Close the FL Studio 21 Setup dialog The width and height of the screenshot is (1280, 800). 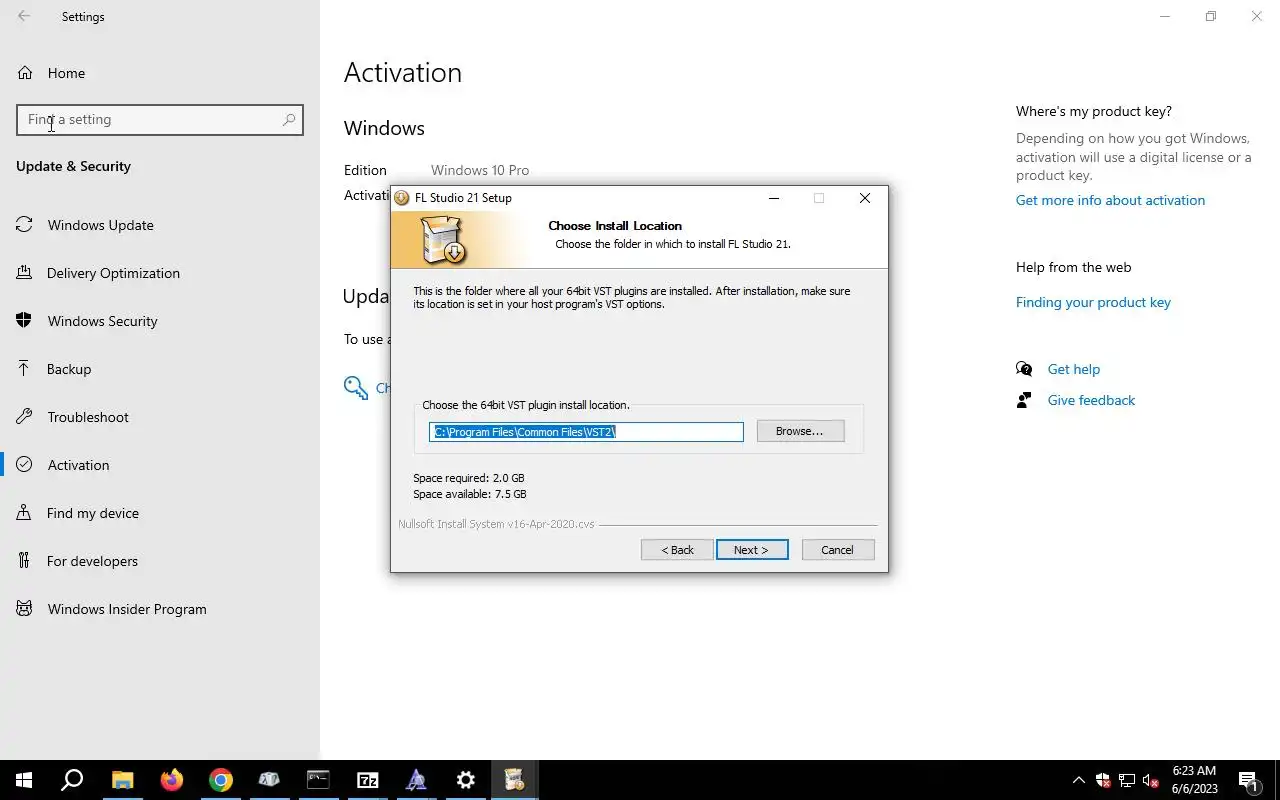pos(865,198)
